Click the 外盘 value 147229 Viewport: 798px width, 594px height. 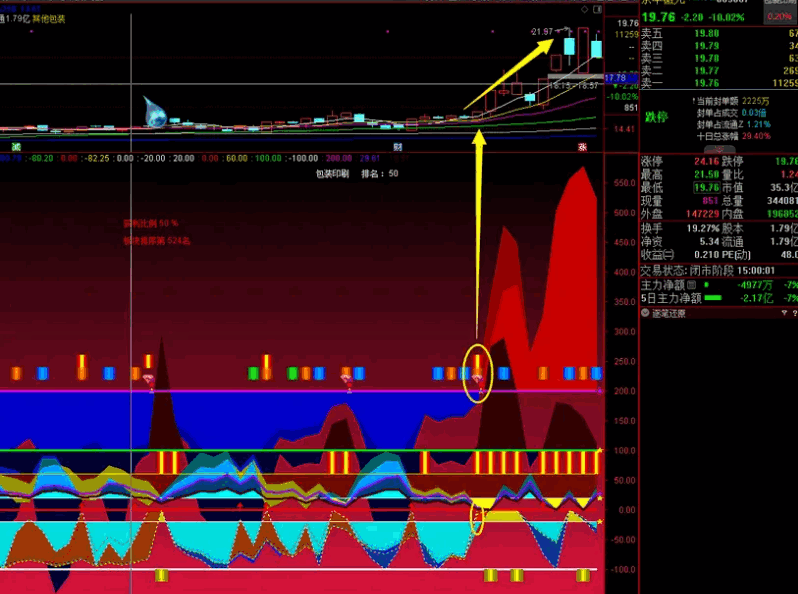(702, 214)
